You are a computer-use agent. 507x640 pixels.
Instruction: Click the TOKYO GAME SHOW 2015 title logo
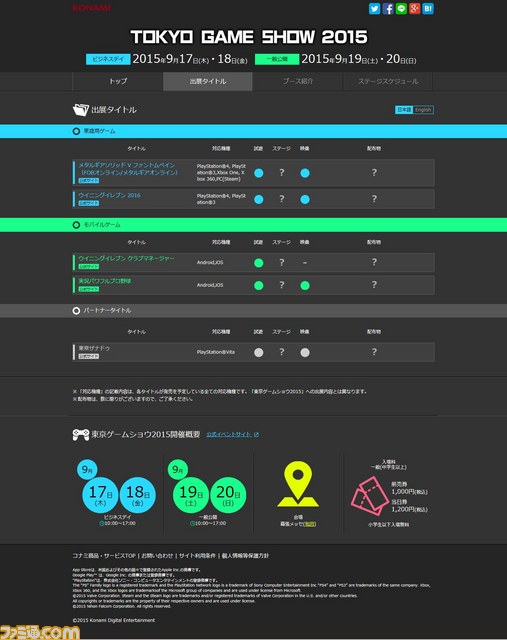tap(249, 37)
